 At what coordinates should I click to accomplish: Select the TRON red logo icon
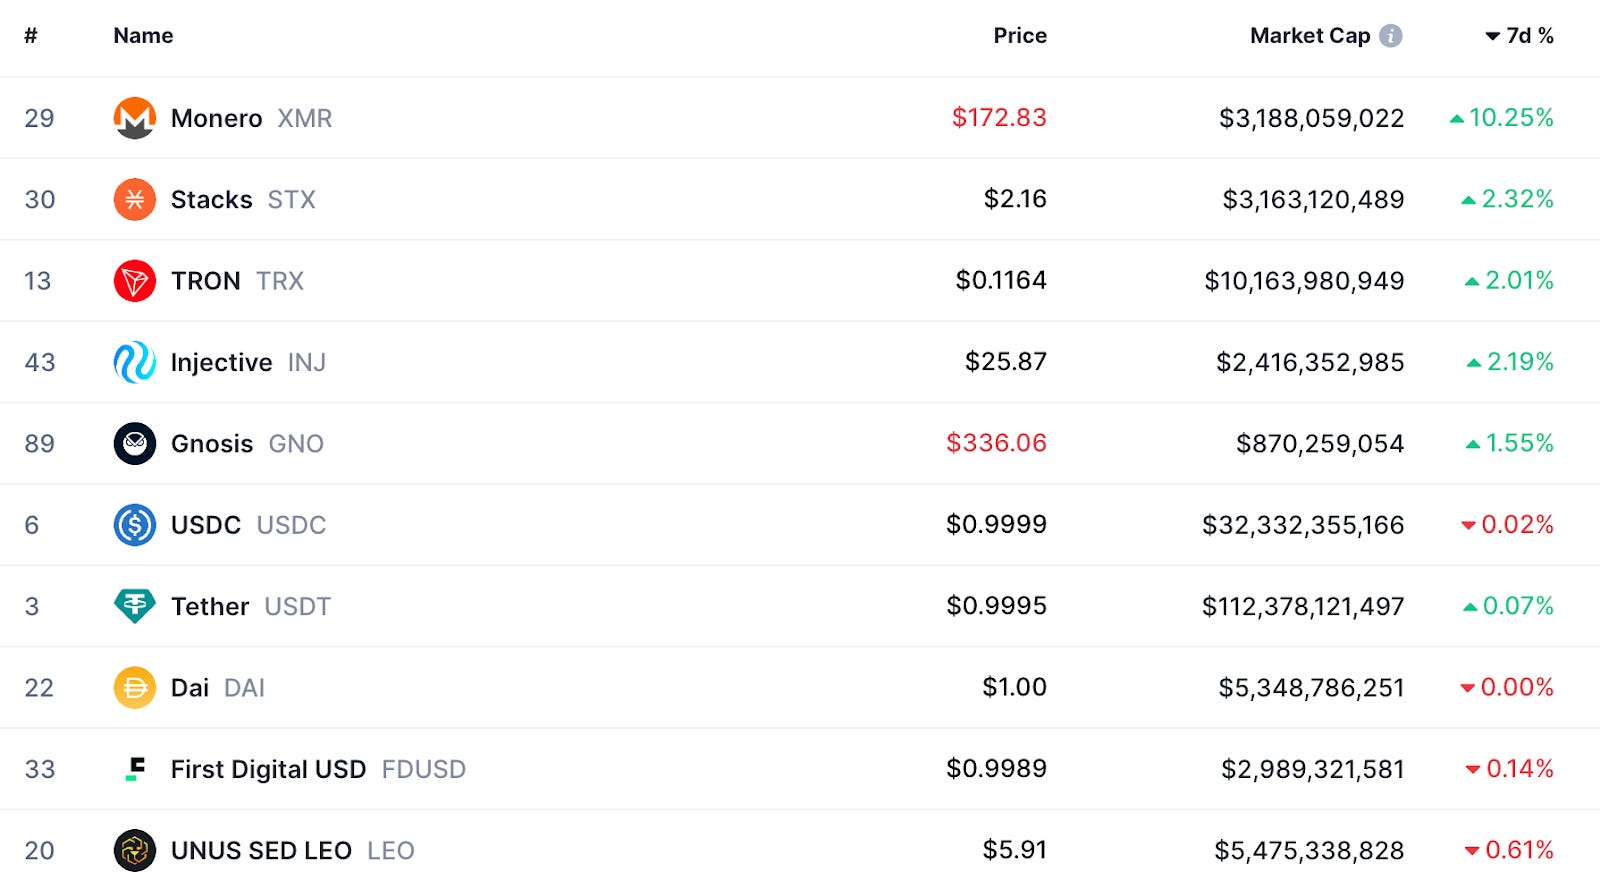pyautogui.click(x=134, y=281)
